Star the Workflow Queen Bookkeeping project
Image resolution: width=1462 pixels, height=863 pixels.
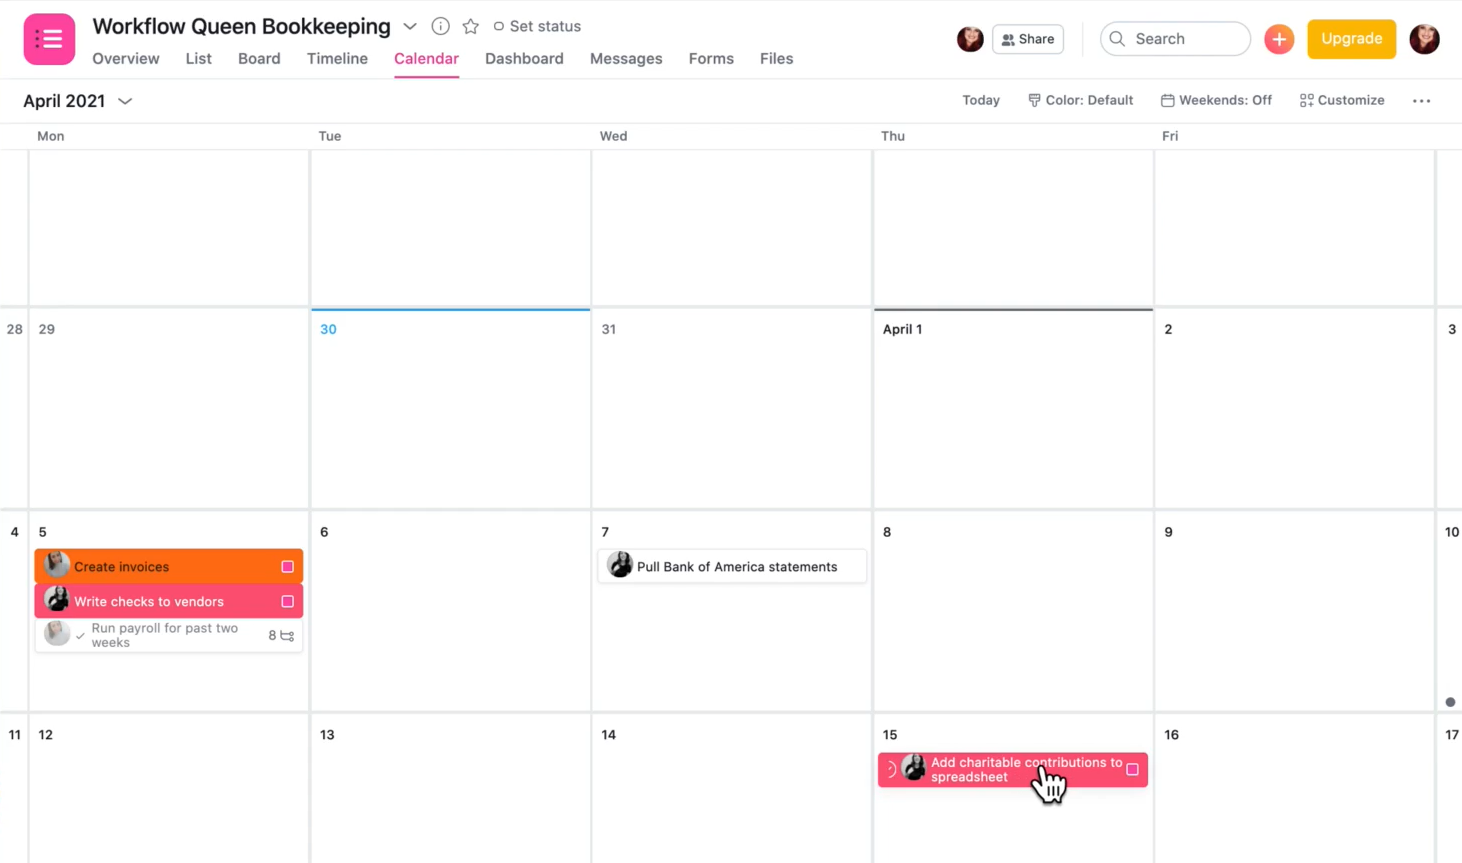(x=470, y=26)
